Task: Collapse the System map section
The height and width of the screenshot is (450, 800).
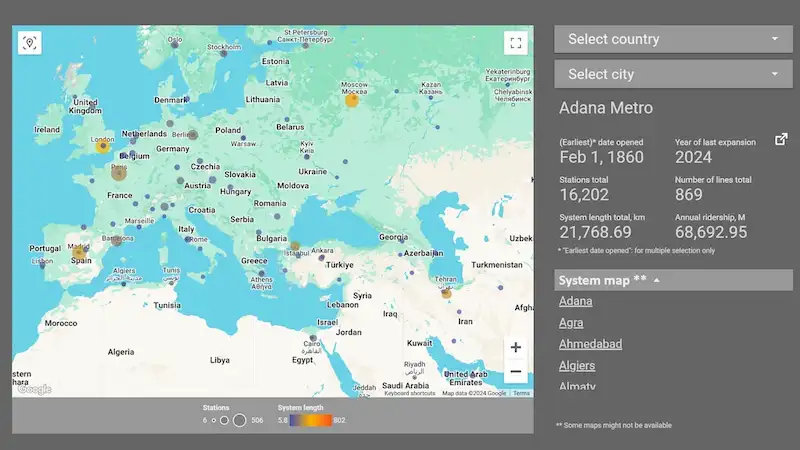Action: 673,280
